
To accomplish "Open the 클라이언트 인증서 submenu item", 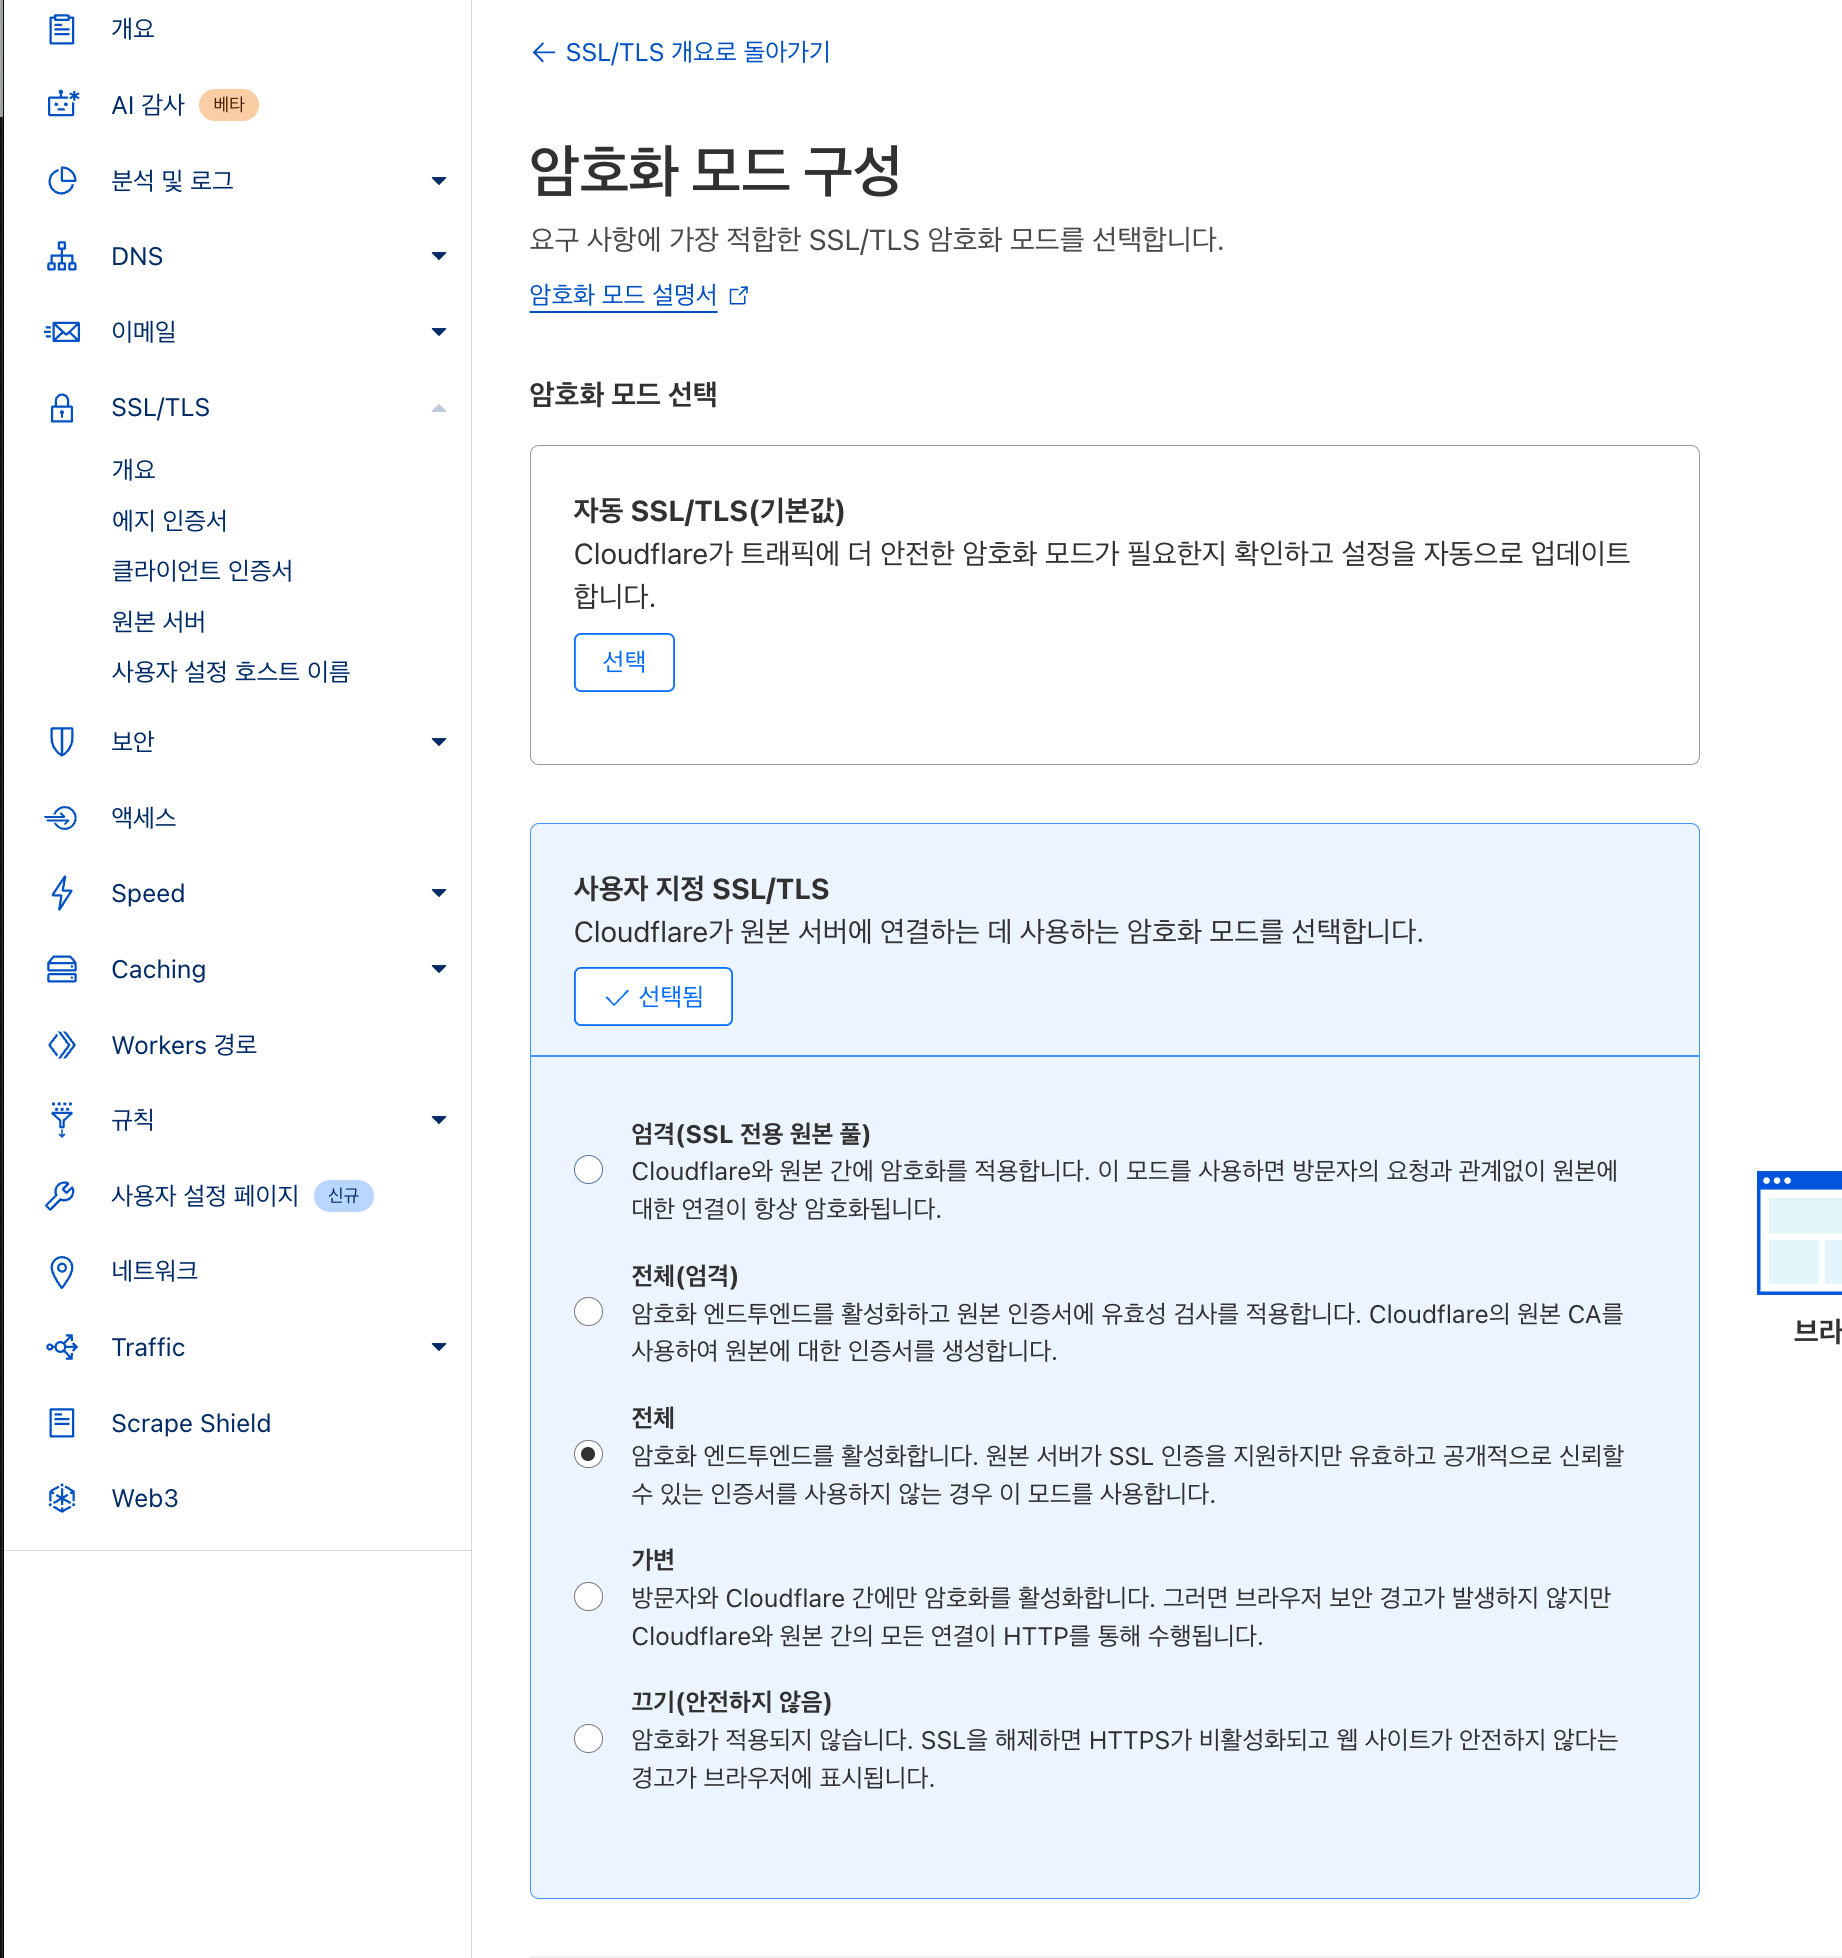I will (202, 570).
